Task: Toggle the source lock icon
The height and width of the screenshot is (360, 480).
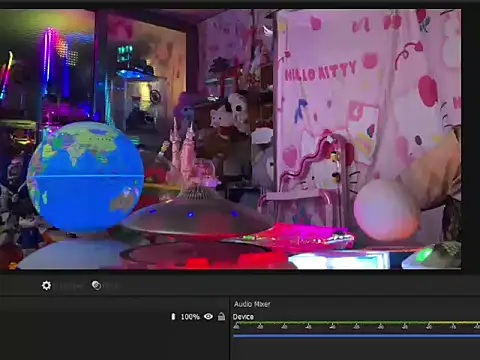Action: point(221,316)
